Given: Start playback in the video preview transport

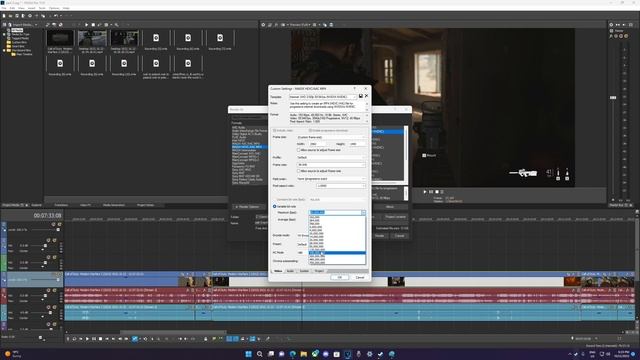Looking at the screenshot, I should pyautogui.click(x=425, y=191).
